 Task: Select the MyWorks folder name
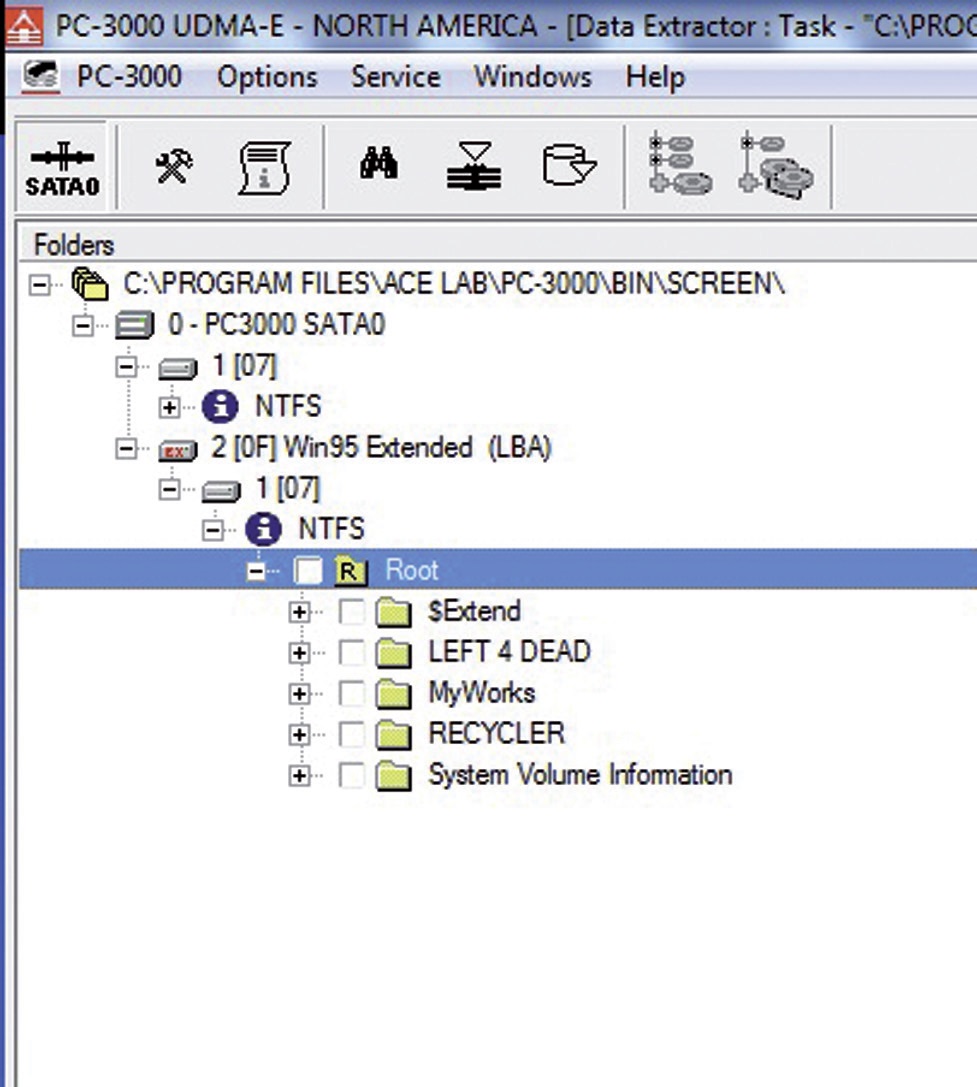pyautogui.click(x=482, y=693)
